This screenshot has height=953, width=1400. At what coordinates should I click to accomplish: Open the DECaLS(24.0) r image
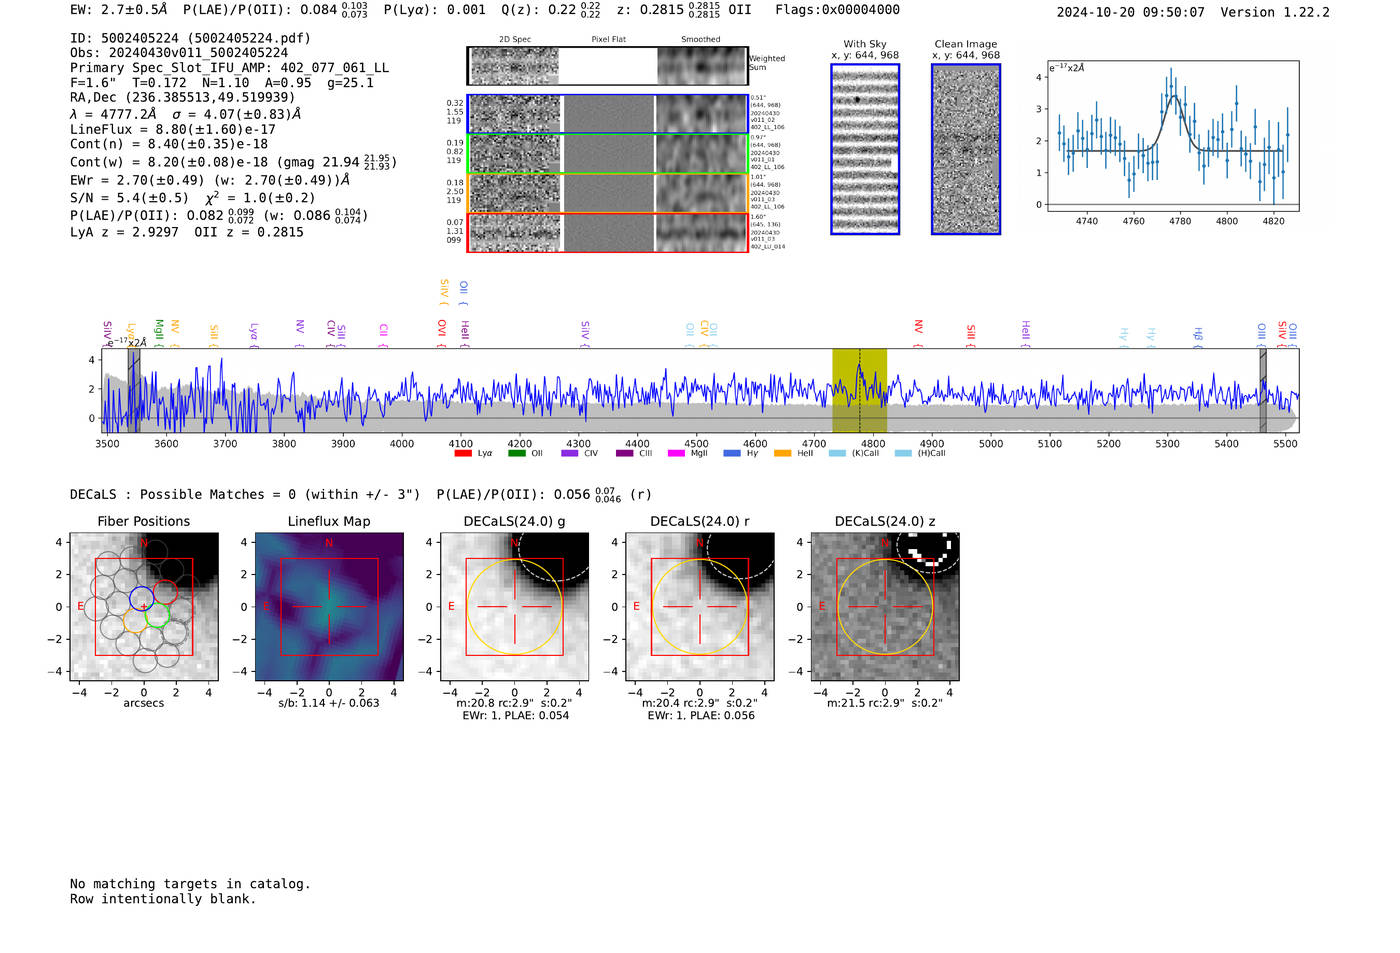(x=700, y=606)
